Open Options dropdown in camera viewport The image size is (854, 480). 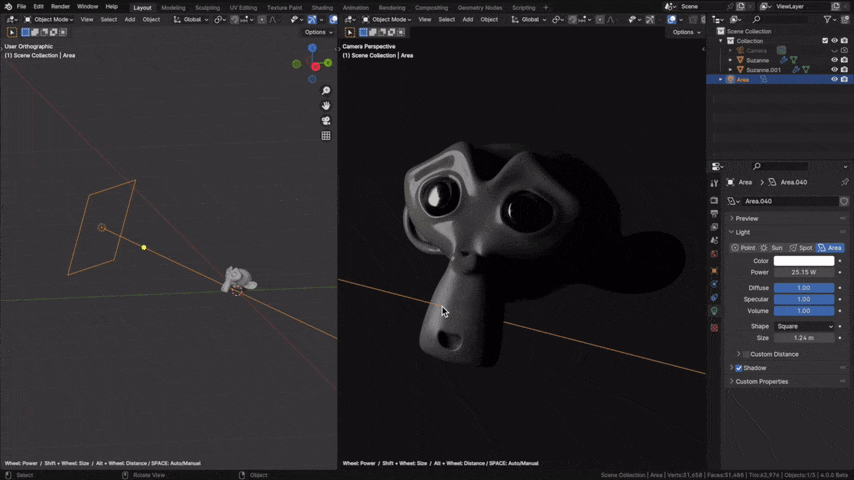(686, 32)
